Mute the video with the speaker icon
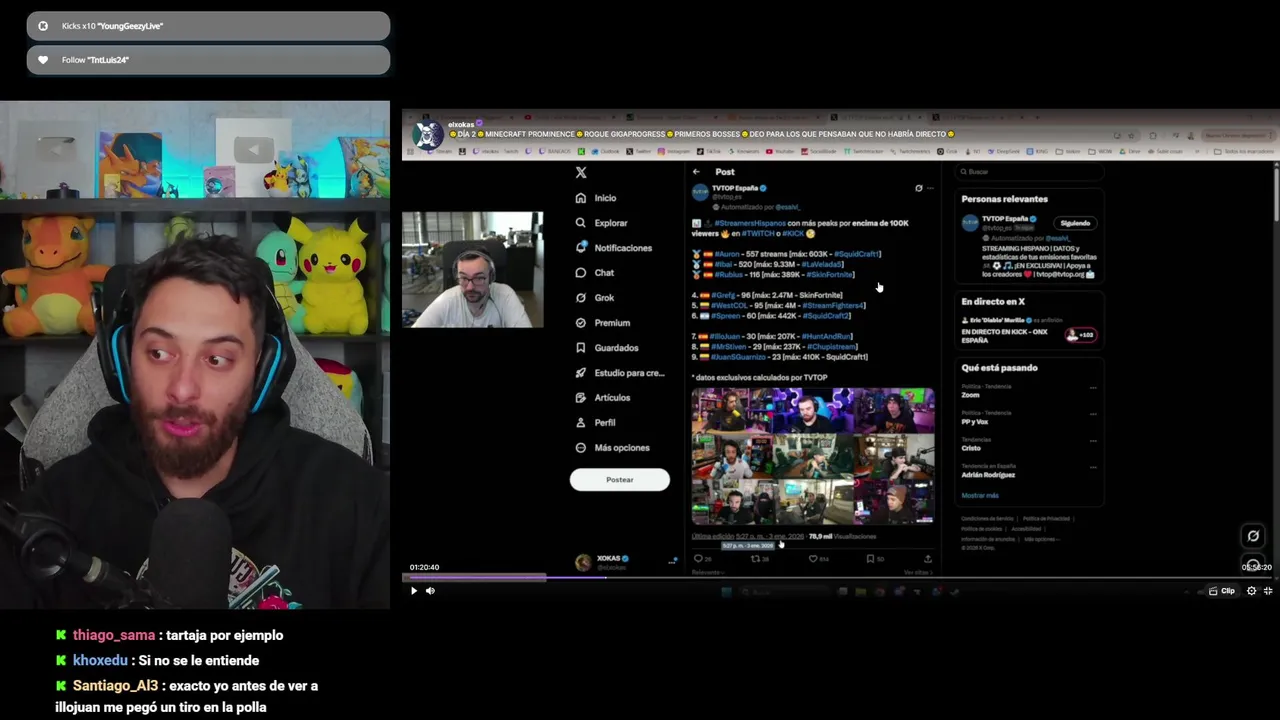The image size is (1280, 720). click(x=430, y=591)
